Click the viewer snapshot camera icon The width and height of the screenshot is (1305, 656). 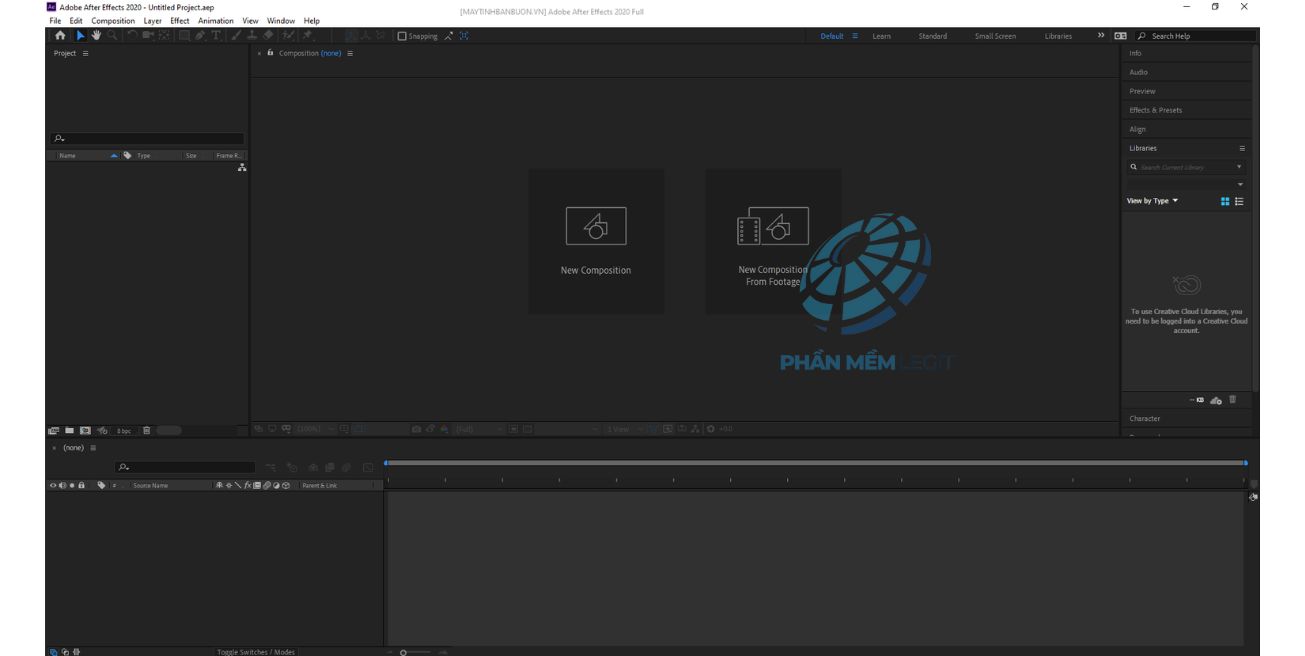417,429
